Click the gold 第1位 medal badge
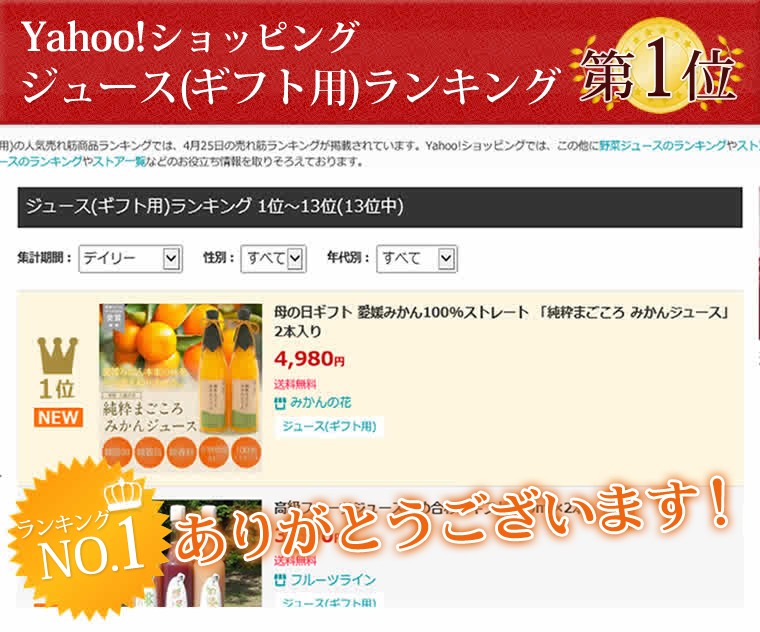Screen dimensions: 760x632 click(660, 72)
